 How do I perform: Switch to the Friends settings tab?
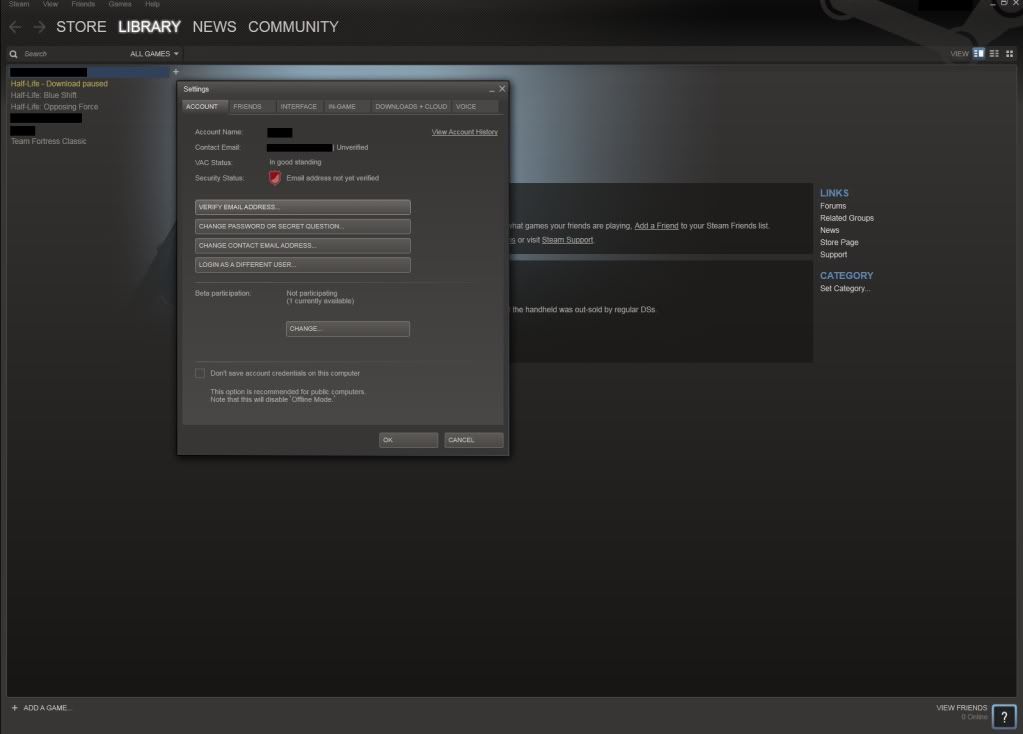(x=251, y=106)
